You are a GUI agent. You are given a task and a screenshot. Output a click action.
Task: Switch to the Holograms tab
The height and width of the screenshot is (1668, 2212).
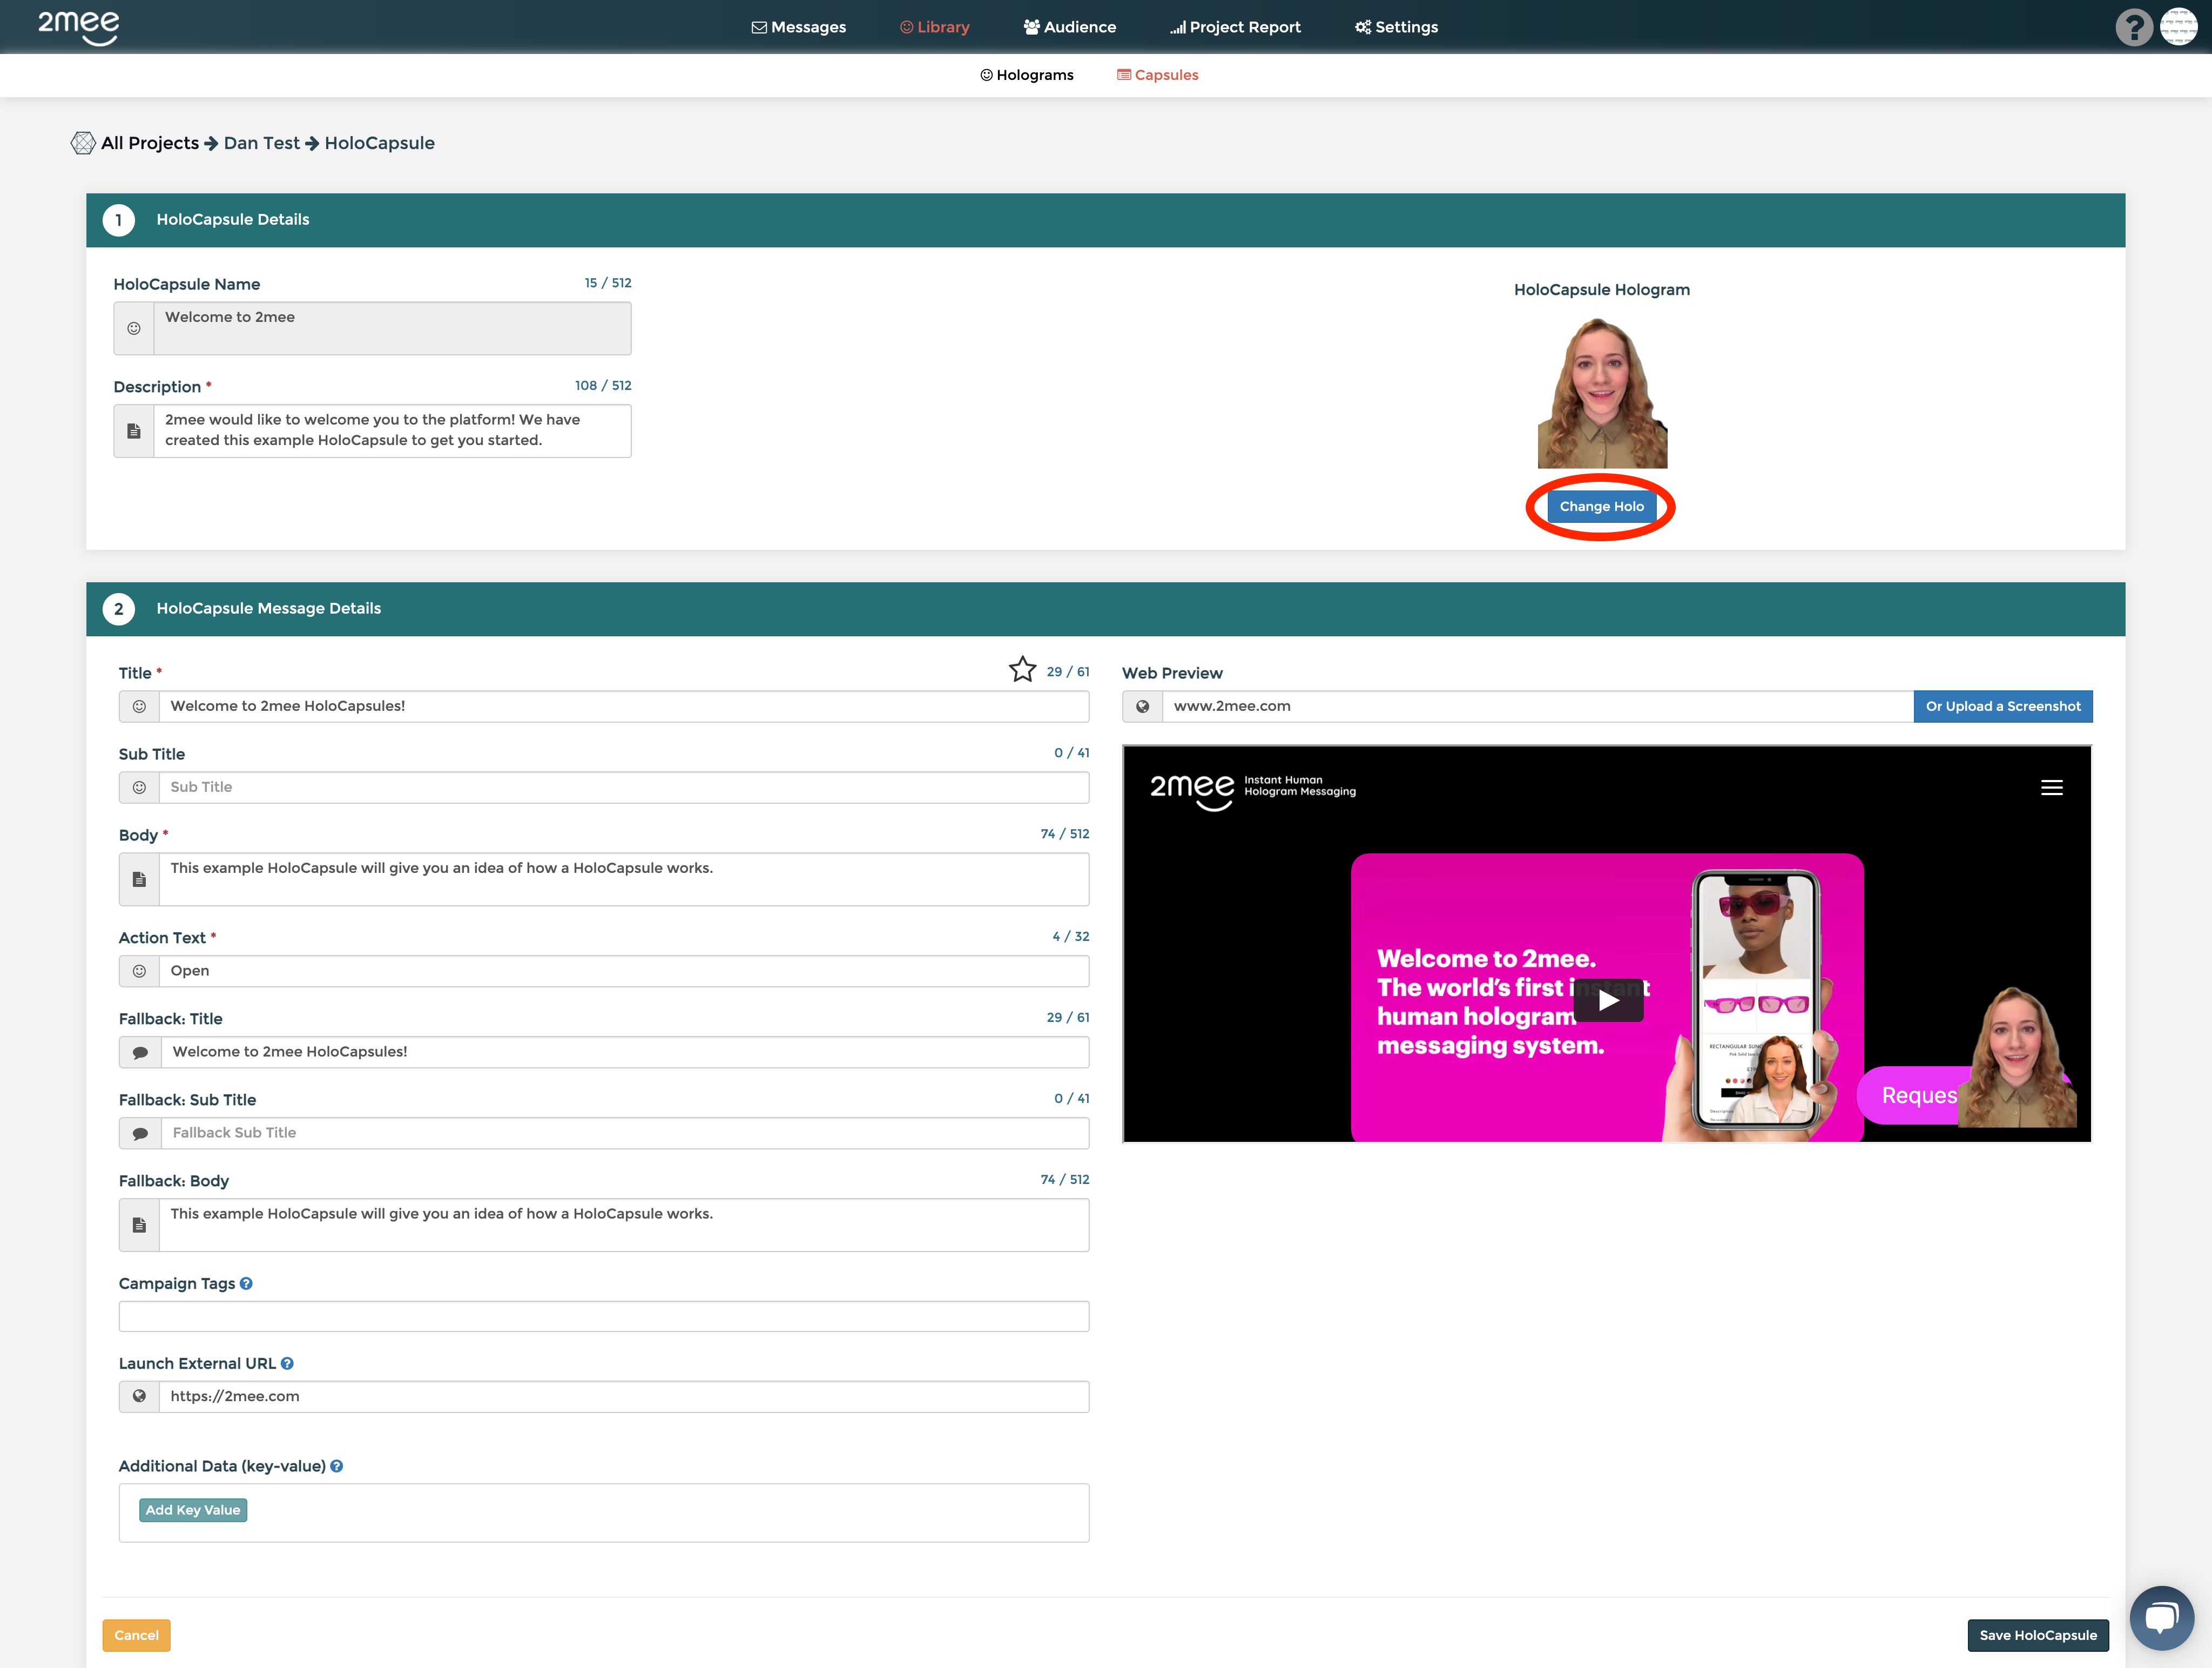click(1026, 75)
